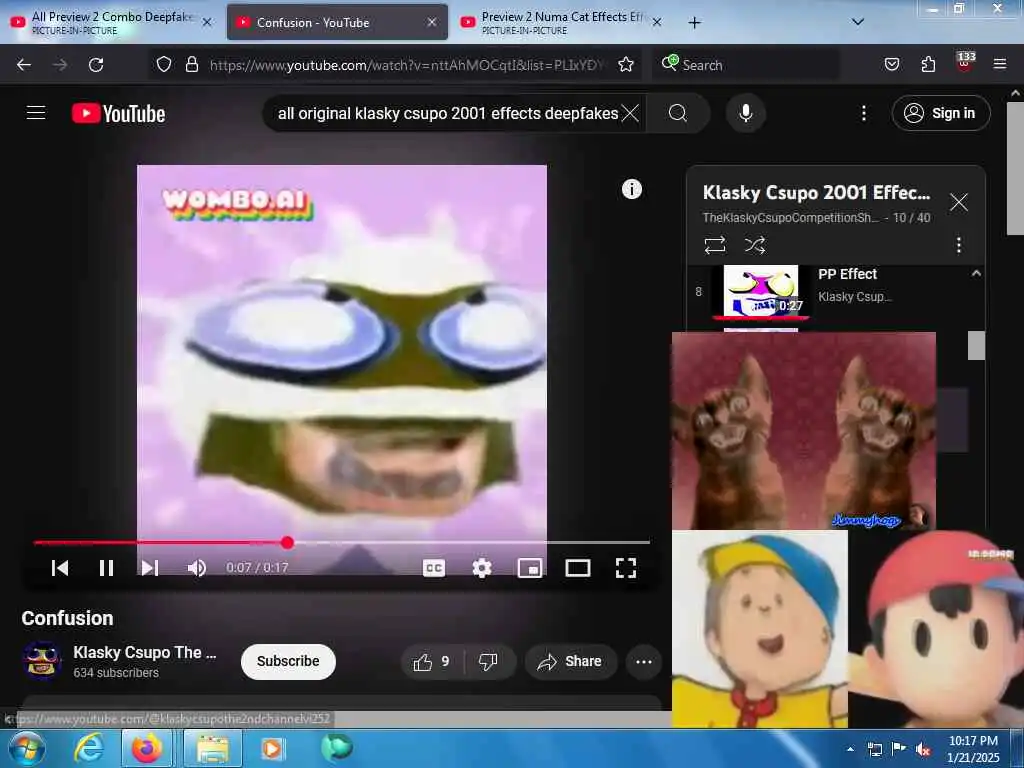
Task: Open Klasky Csupo The channel name link
Action: point(144,652)
